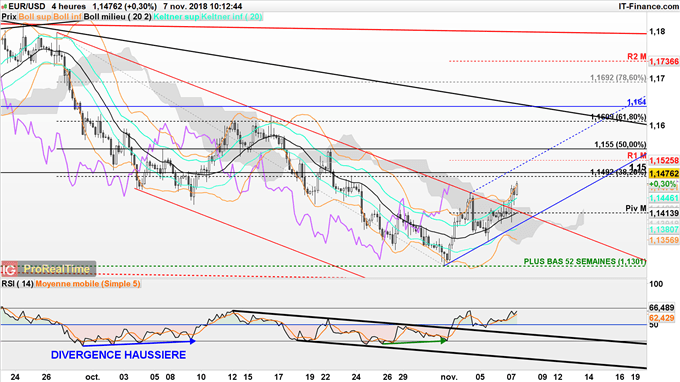Click the yellow 1,14762 current price tag
Screen dimensions: 680x382
point(664,173)
